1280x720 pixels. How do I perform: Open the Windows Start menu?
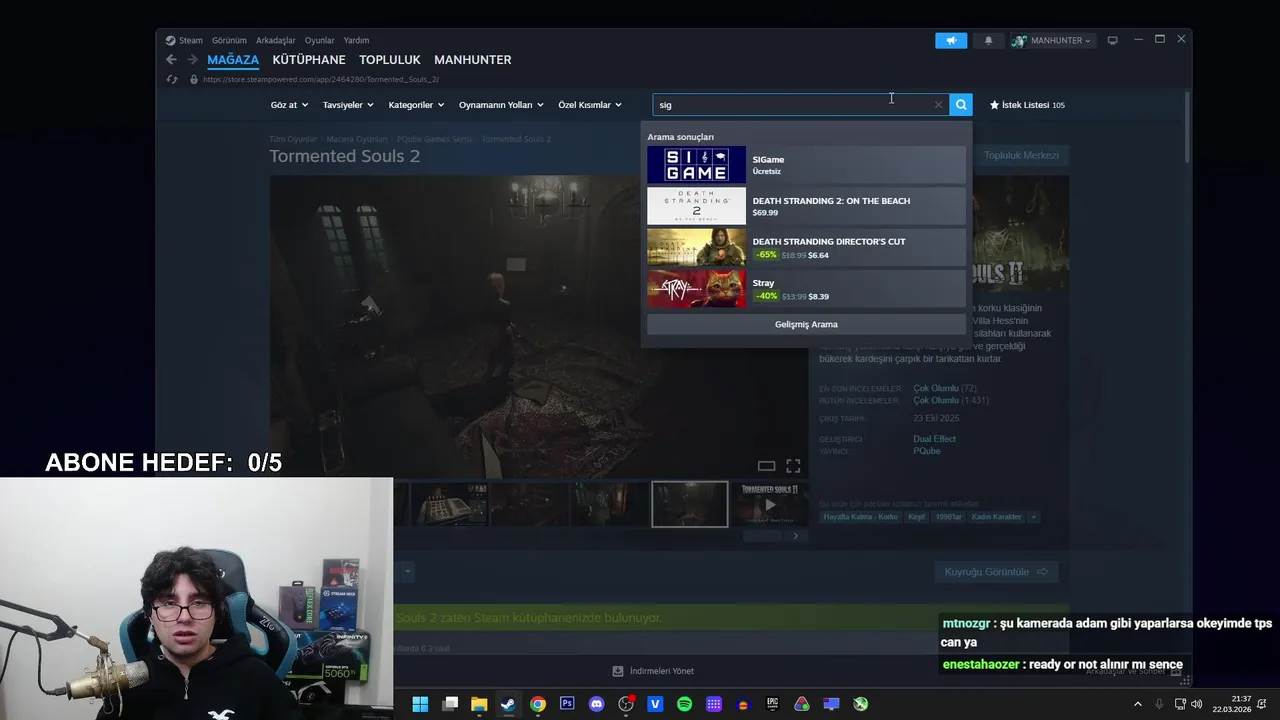point(420,704)
